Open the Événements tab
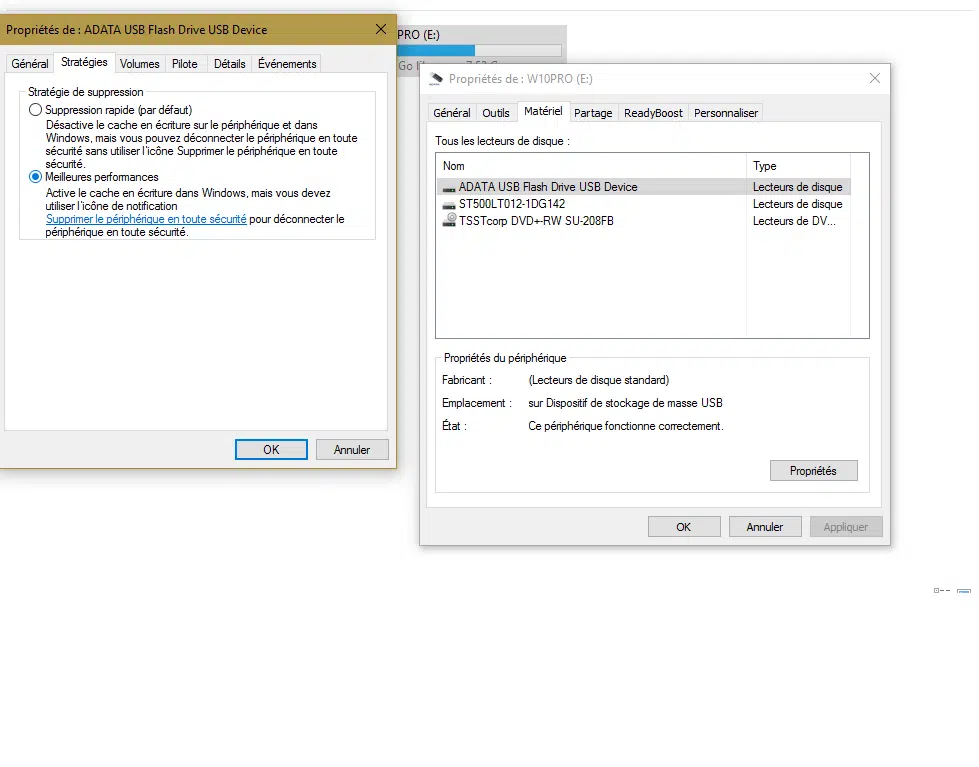Image resolution: width=979 pixels, height=767 pixels. point(287,64)
